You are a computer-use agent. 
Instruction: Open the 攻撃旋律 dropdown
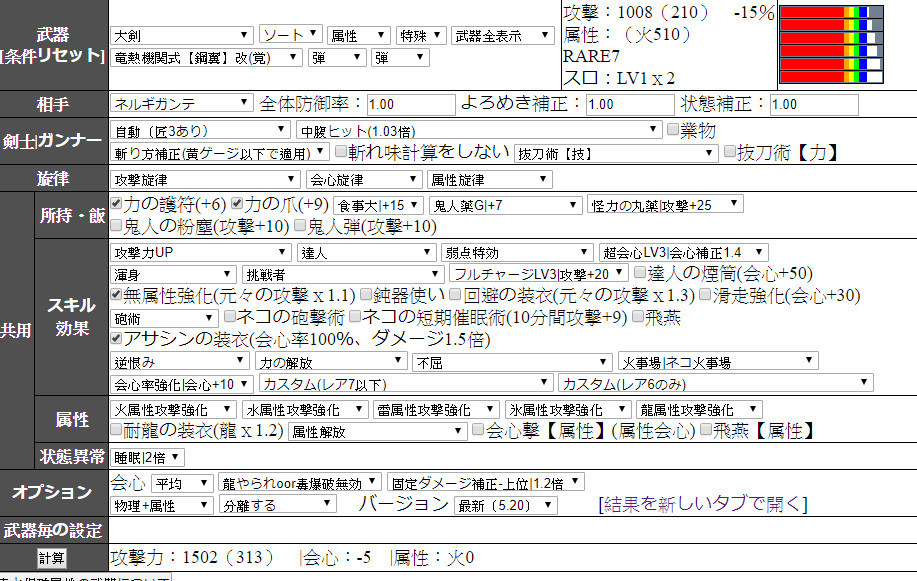(205, 179)
